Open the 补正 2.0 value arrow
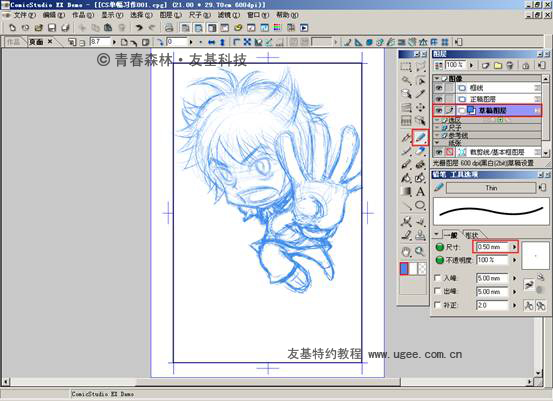553x401 pixels. tap(514, 305)
